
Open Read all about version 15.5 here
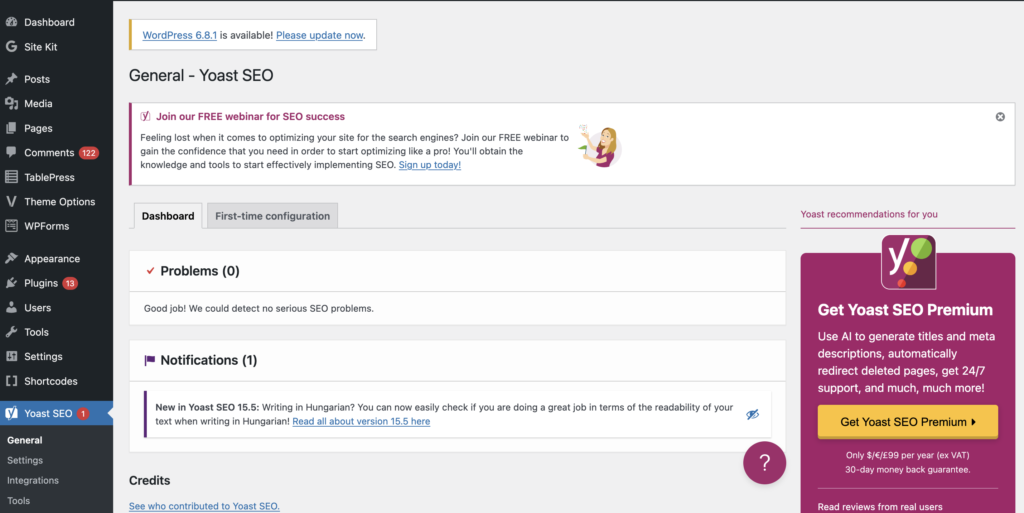point(361,421)
